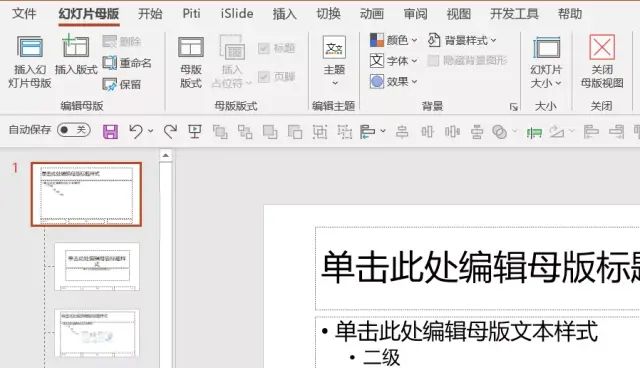
Task: Open the 背景 group dialog launcher
Action: point(513,107)
